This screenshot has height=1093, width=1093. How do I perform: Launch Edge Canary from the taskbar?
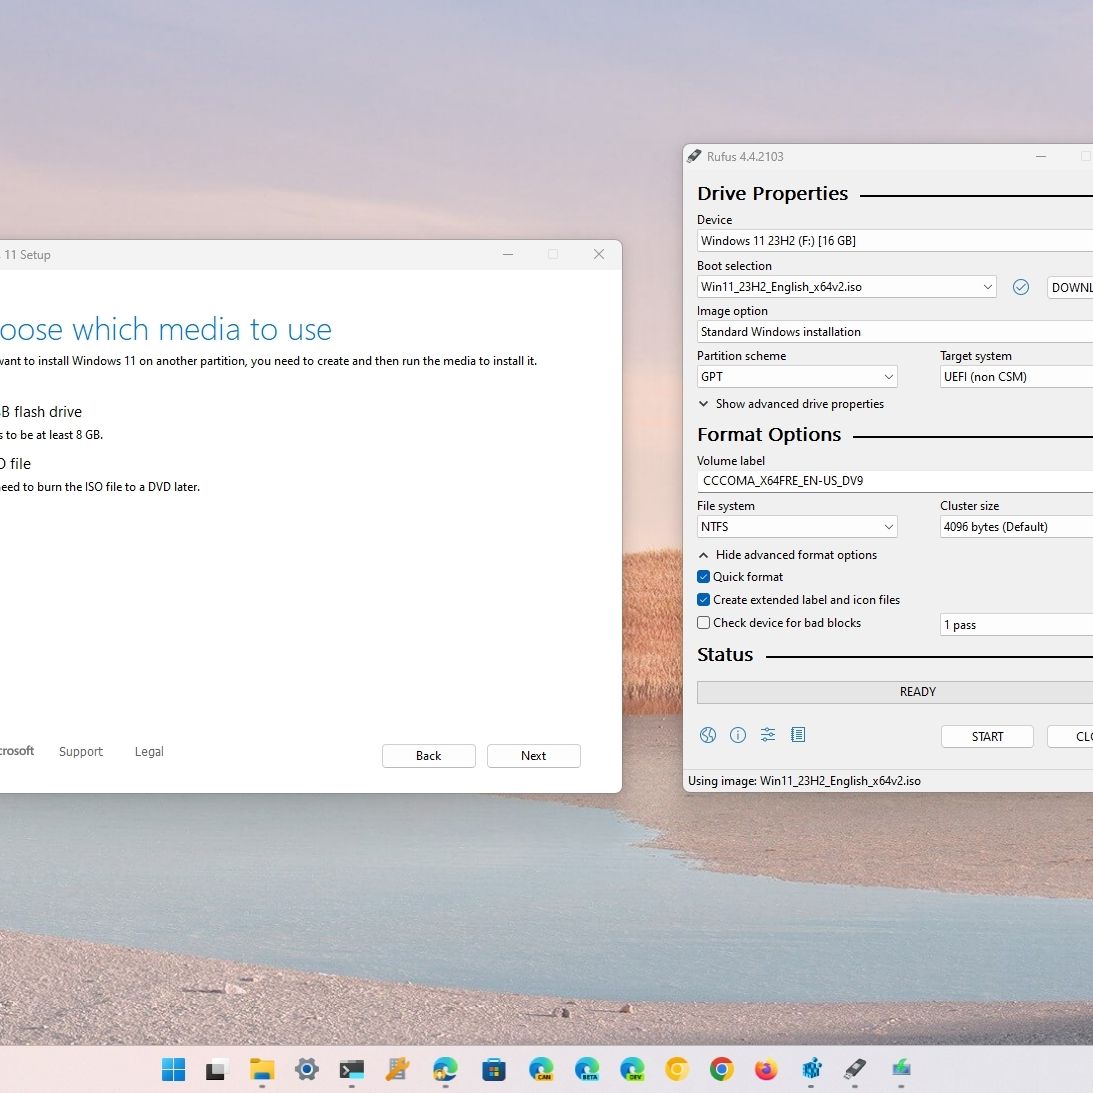coord(541,1069)
